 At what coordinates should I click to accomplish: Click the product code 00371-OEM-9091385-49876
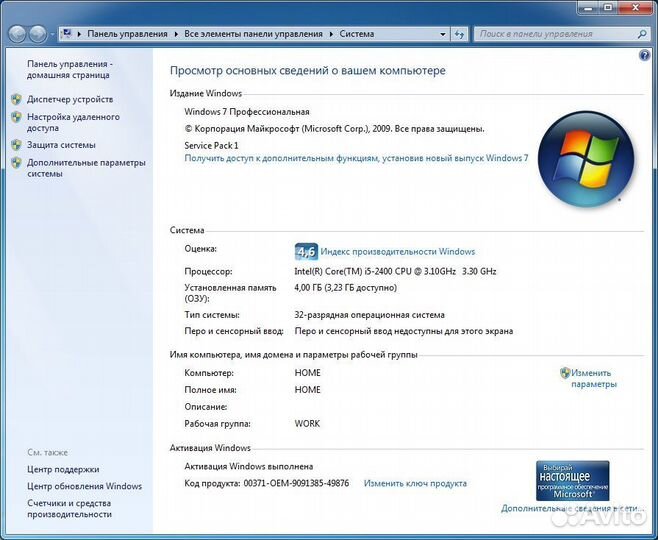(296, 483)
